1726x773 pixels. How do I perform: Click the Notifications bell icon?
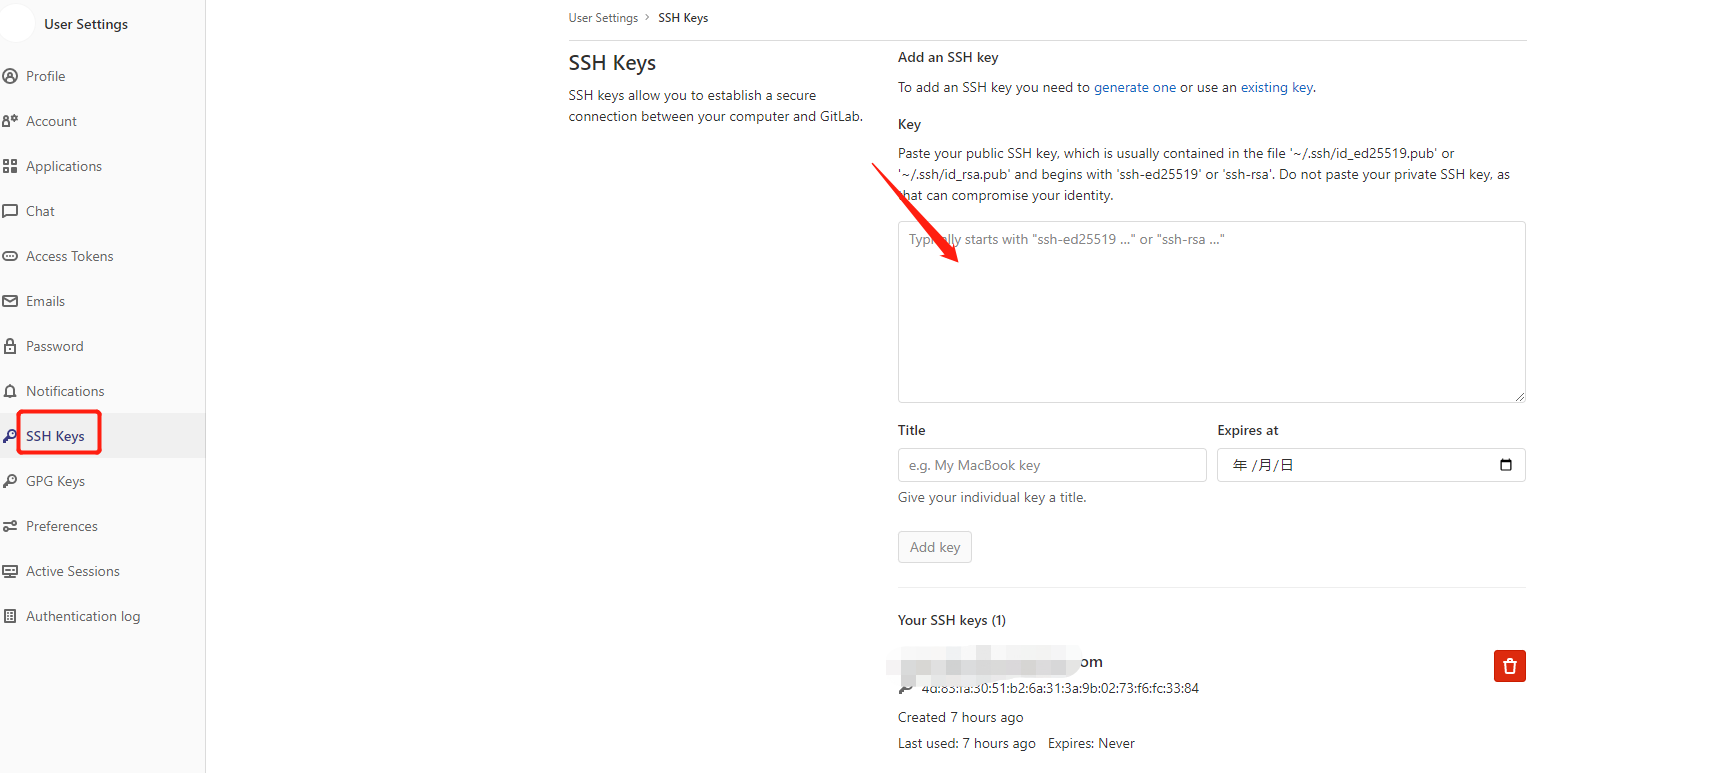click(x=10, y=391)
